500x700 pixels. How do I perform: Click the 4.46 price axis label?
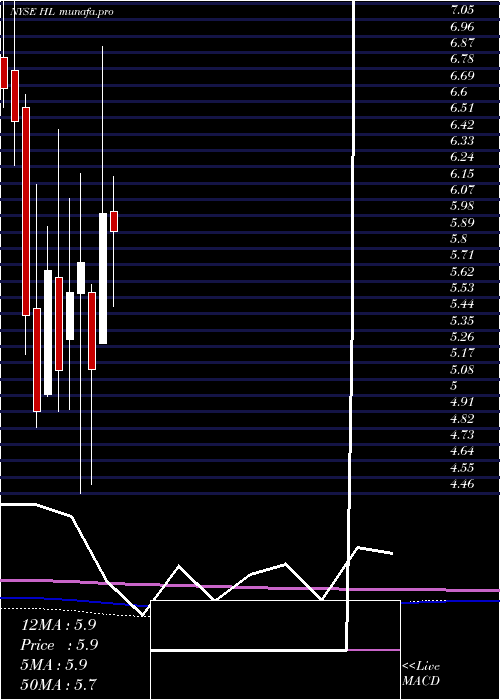click(x=462, y=484)
